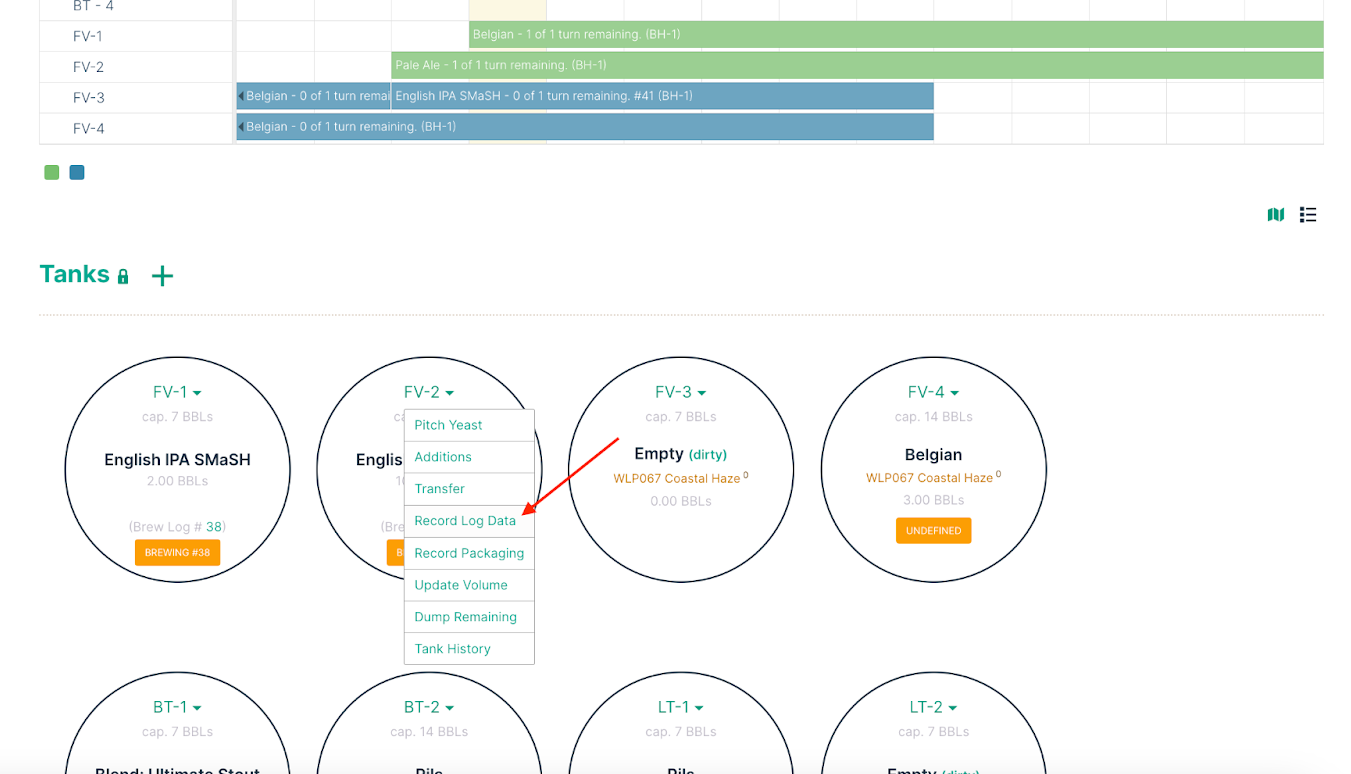
Task: Click WLP067 Coastal Haze link on FV-3
Action: click(677, 478)
